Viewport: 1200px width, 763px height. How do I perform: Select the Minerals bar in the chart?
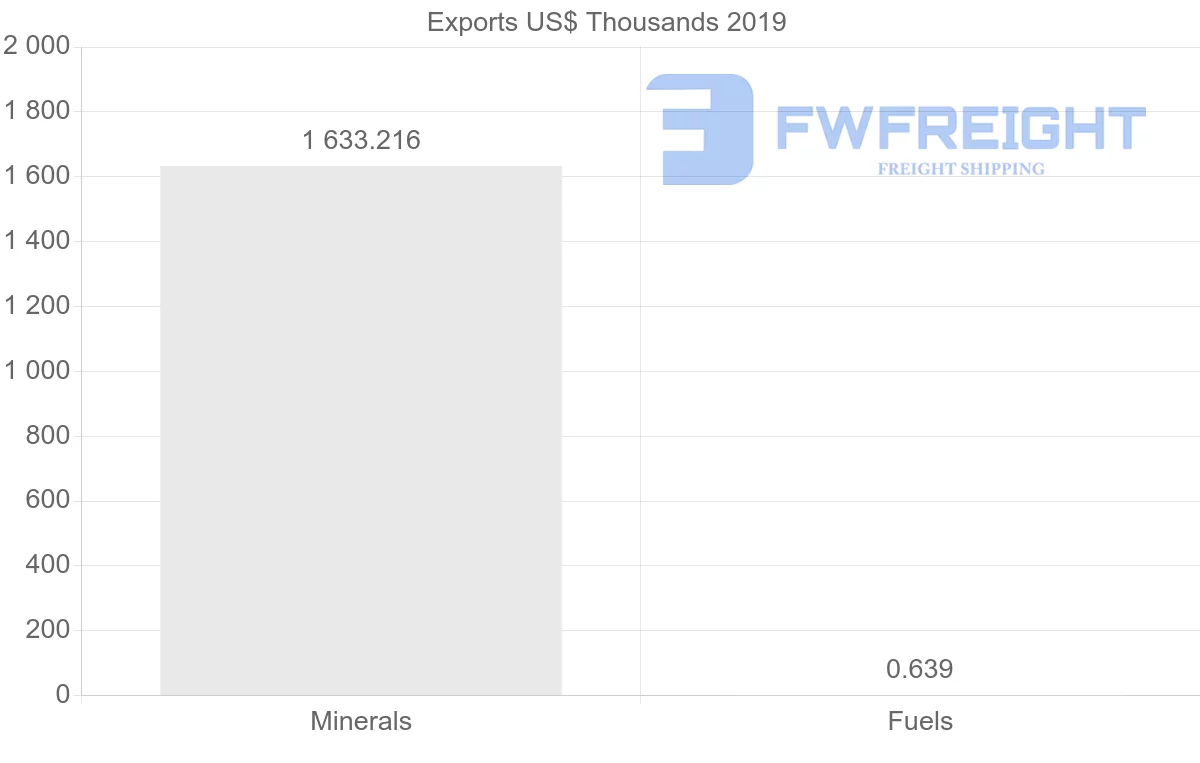[361, 430]
